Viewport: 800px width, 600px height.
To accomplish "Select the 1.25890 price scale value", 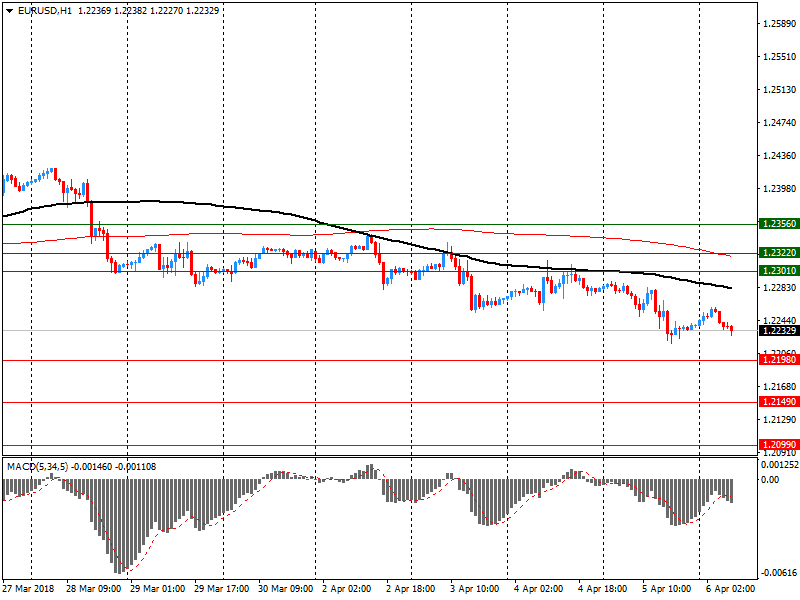I will (x=780, y=23).
